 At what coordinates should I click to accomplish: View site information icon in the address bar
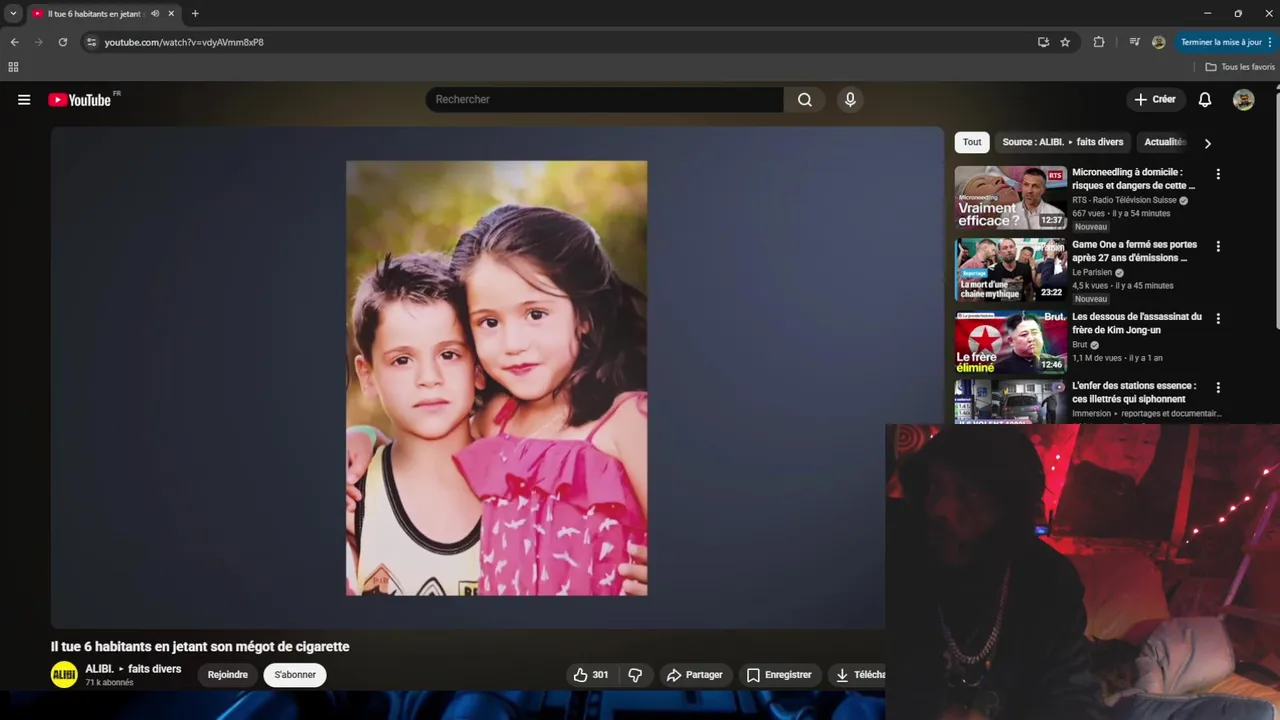(91, 42)
